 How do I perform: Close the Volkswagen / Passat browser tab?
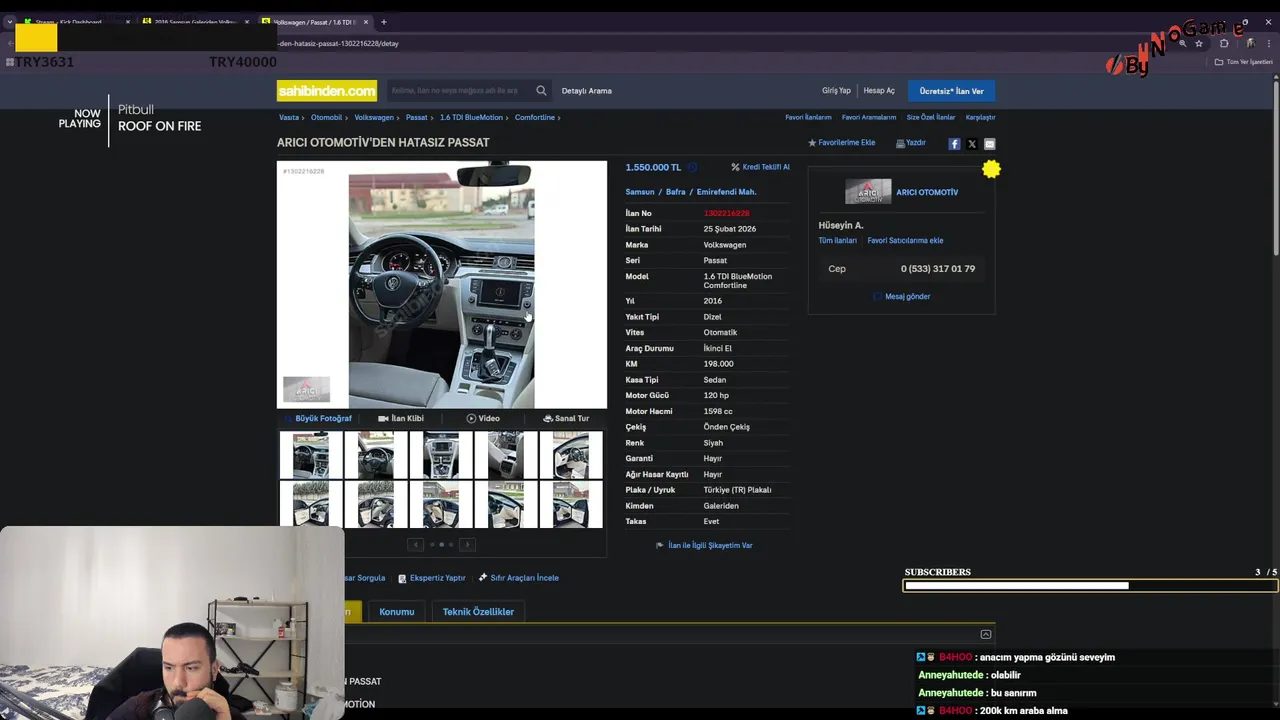click(x=366, y=22)
